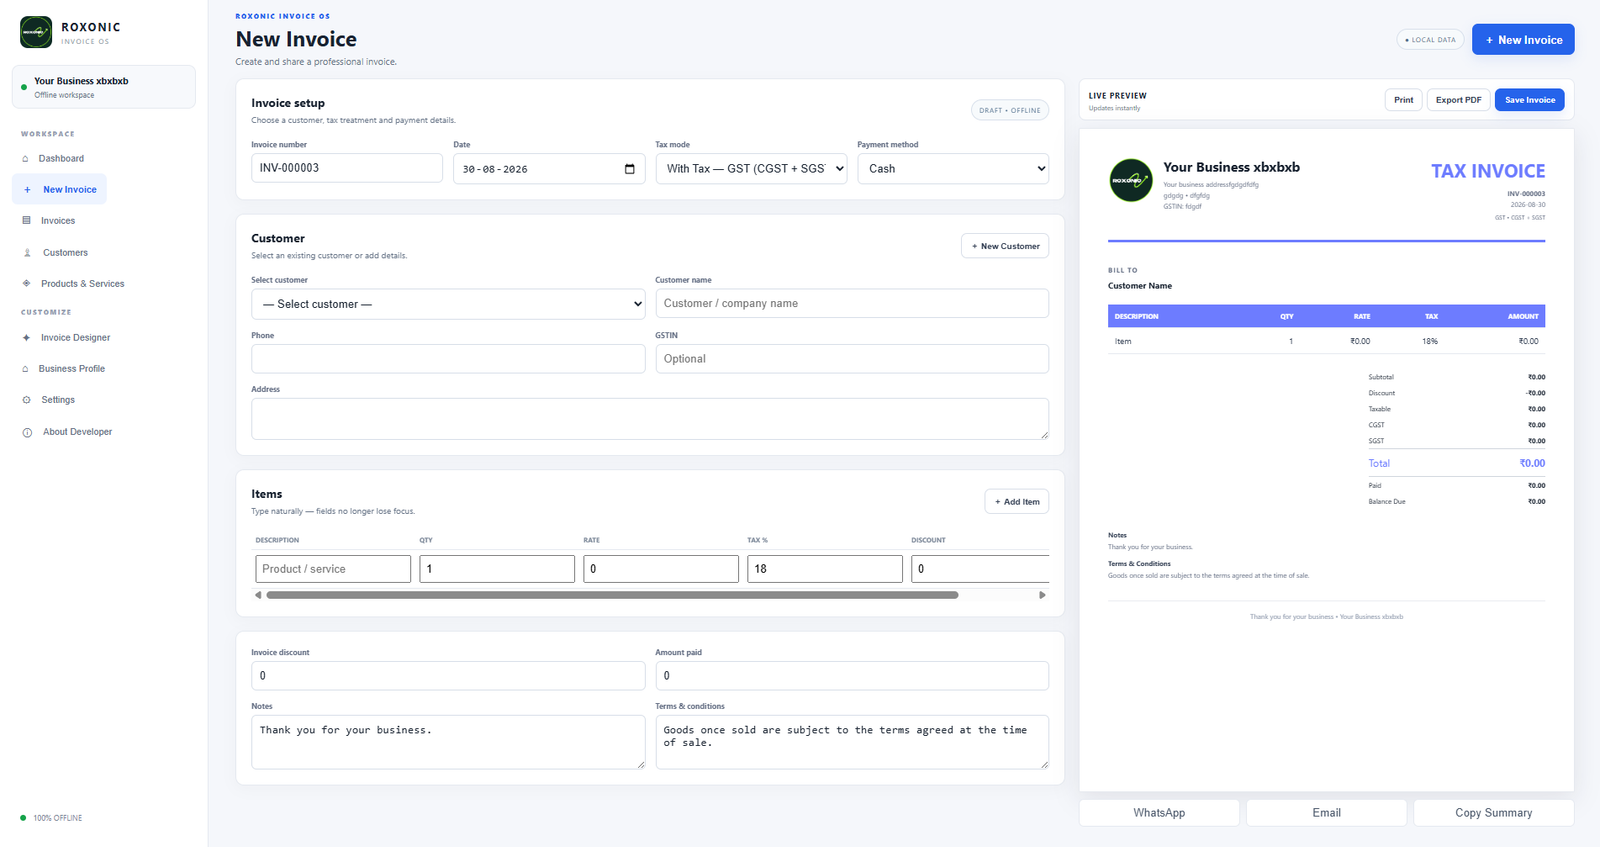Click the blue New Invoice button
This screenshot has width=1600, height=847.
(x=1523, y=40)
